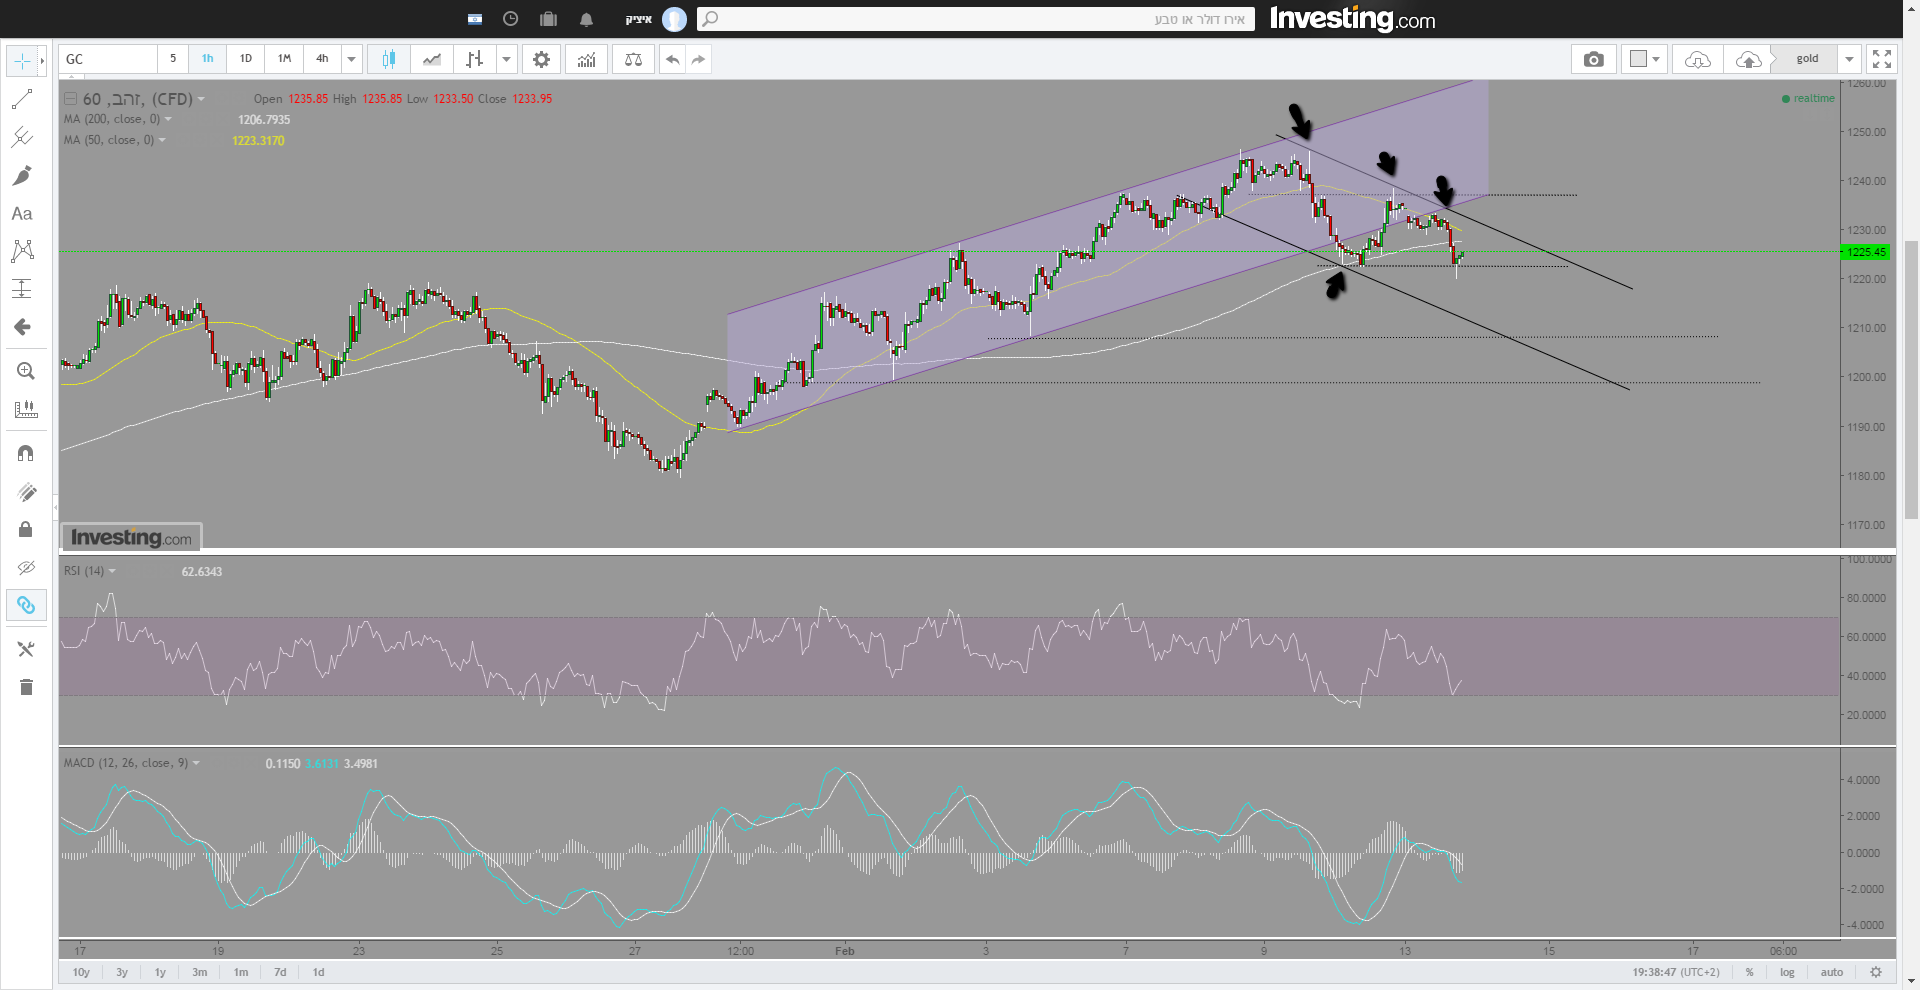Open the main symbol (CFD) legend dropdown
Screen dimensions: 1920x990
click(201, 99)
